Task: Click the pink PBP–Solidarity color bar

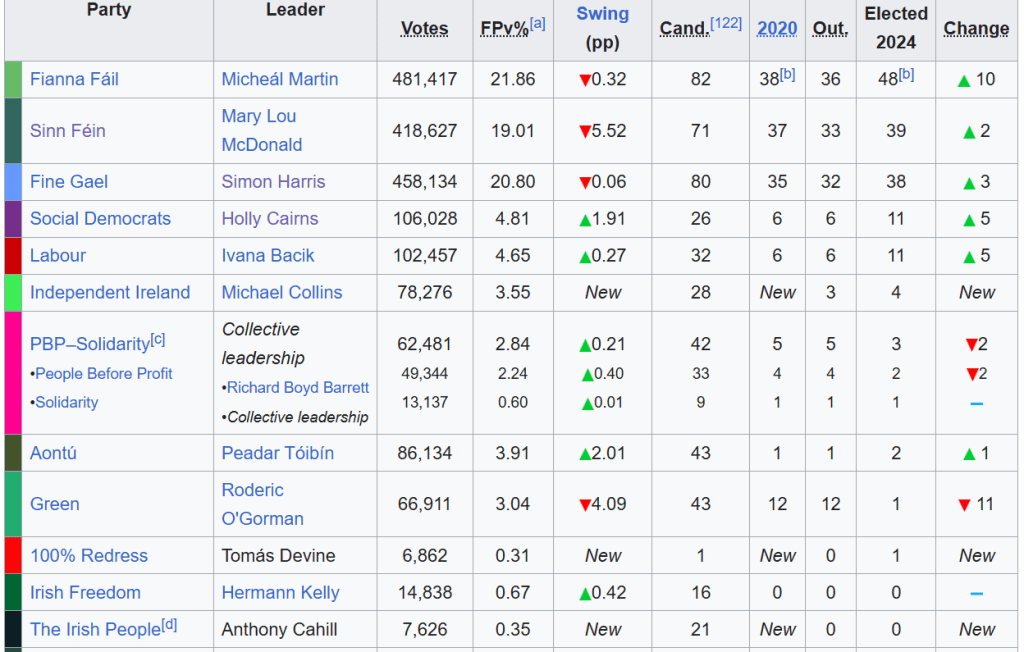Action: [13, 373]
